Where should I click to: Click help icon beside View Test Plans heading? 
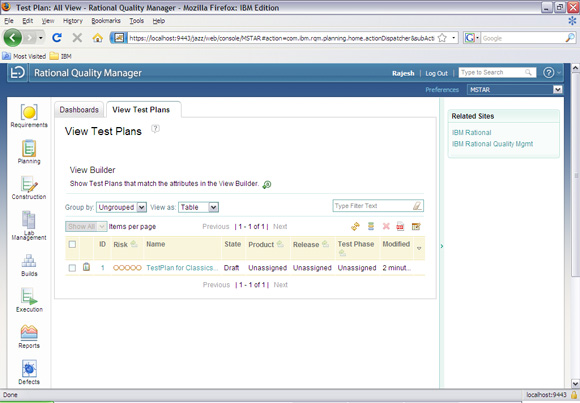click(156, 129)
